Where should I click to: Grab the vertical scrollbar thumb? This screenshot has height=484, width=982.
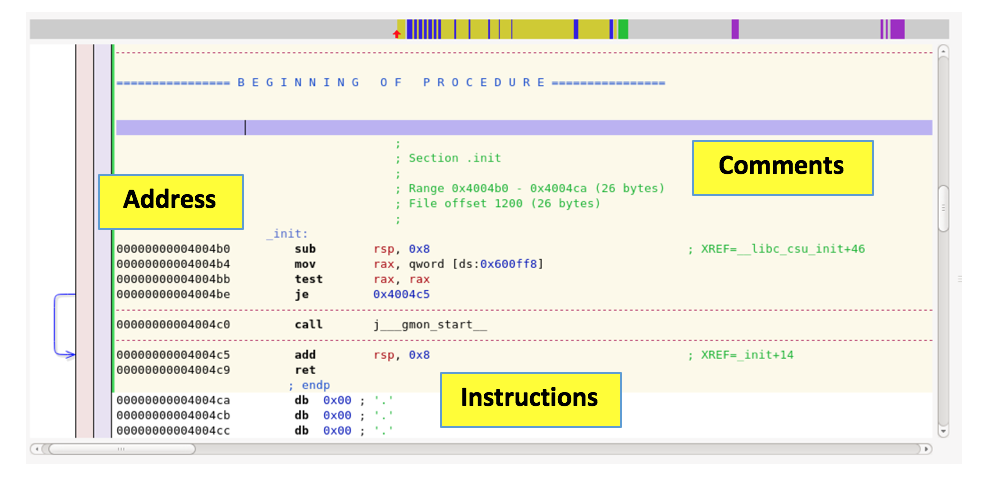(x=944, y=209)
